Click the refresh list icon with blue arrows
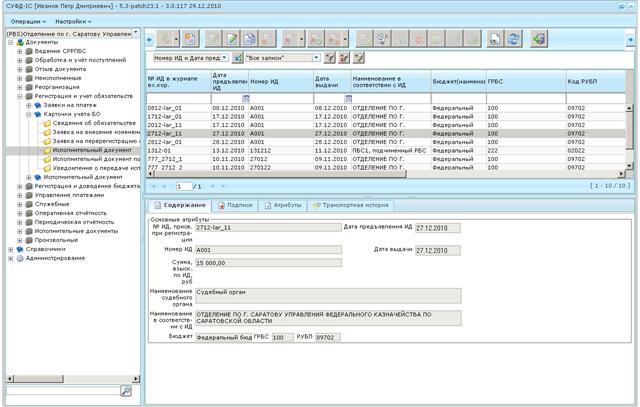640x407 pixels. [x=513, y=39]
